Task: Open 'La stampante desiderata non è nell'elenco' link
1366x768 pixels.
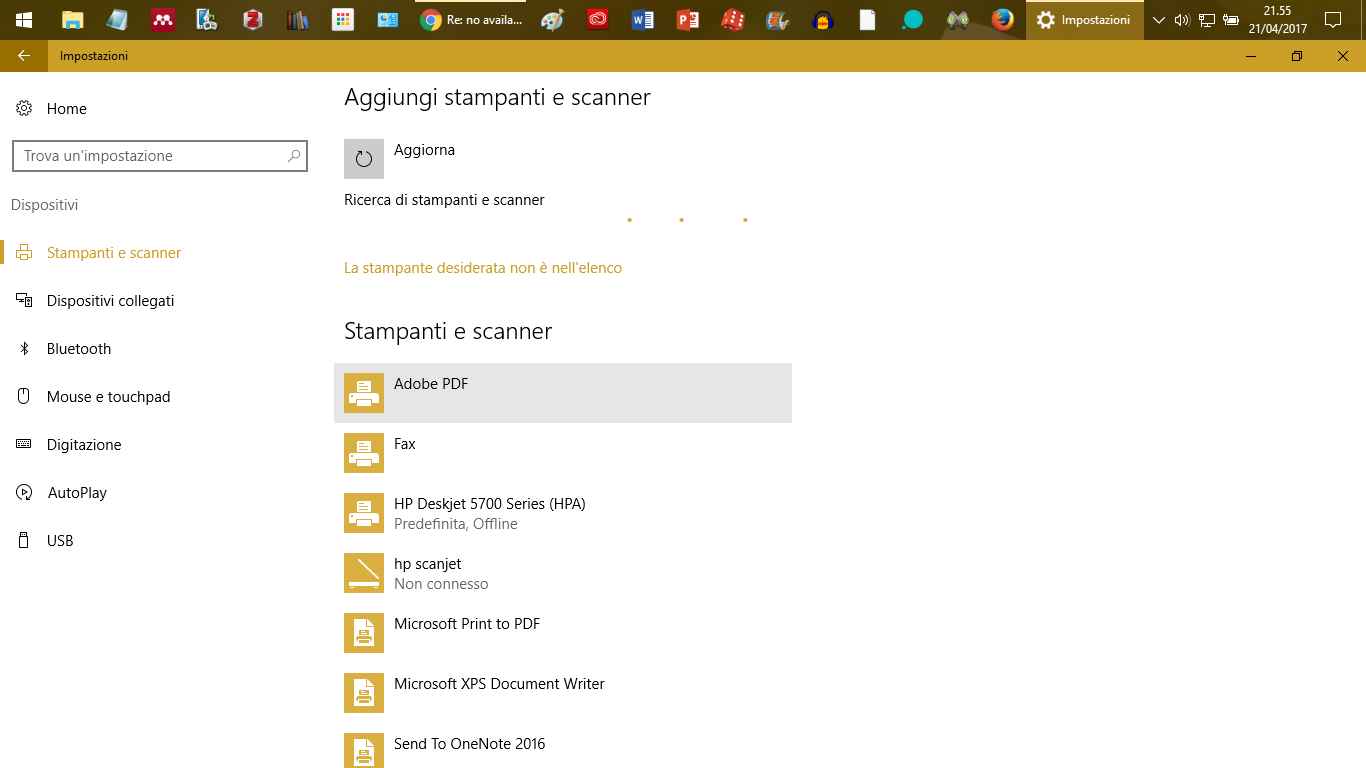Action: (483, 268)
